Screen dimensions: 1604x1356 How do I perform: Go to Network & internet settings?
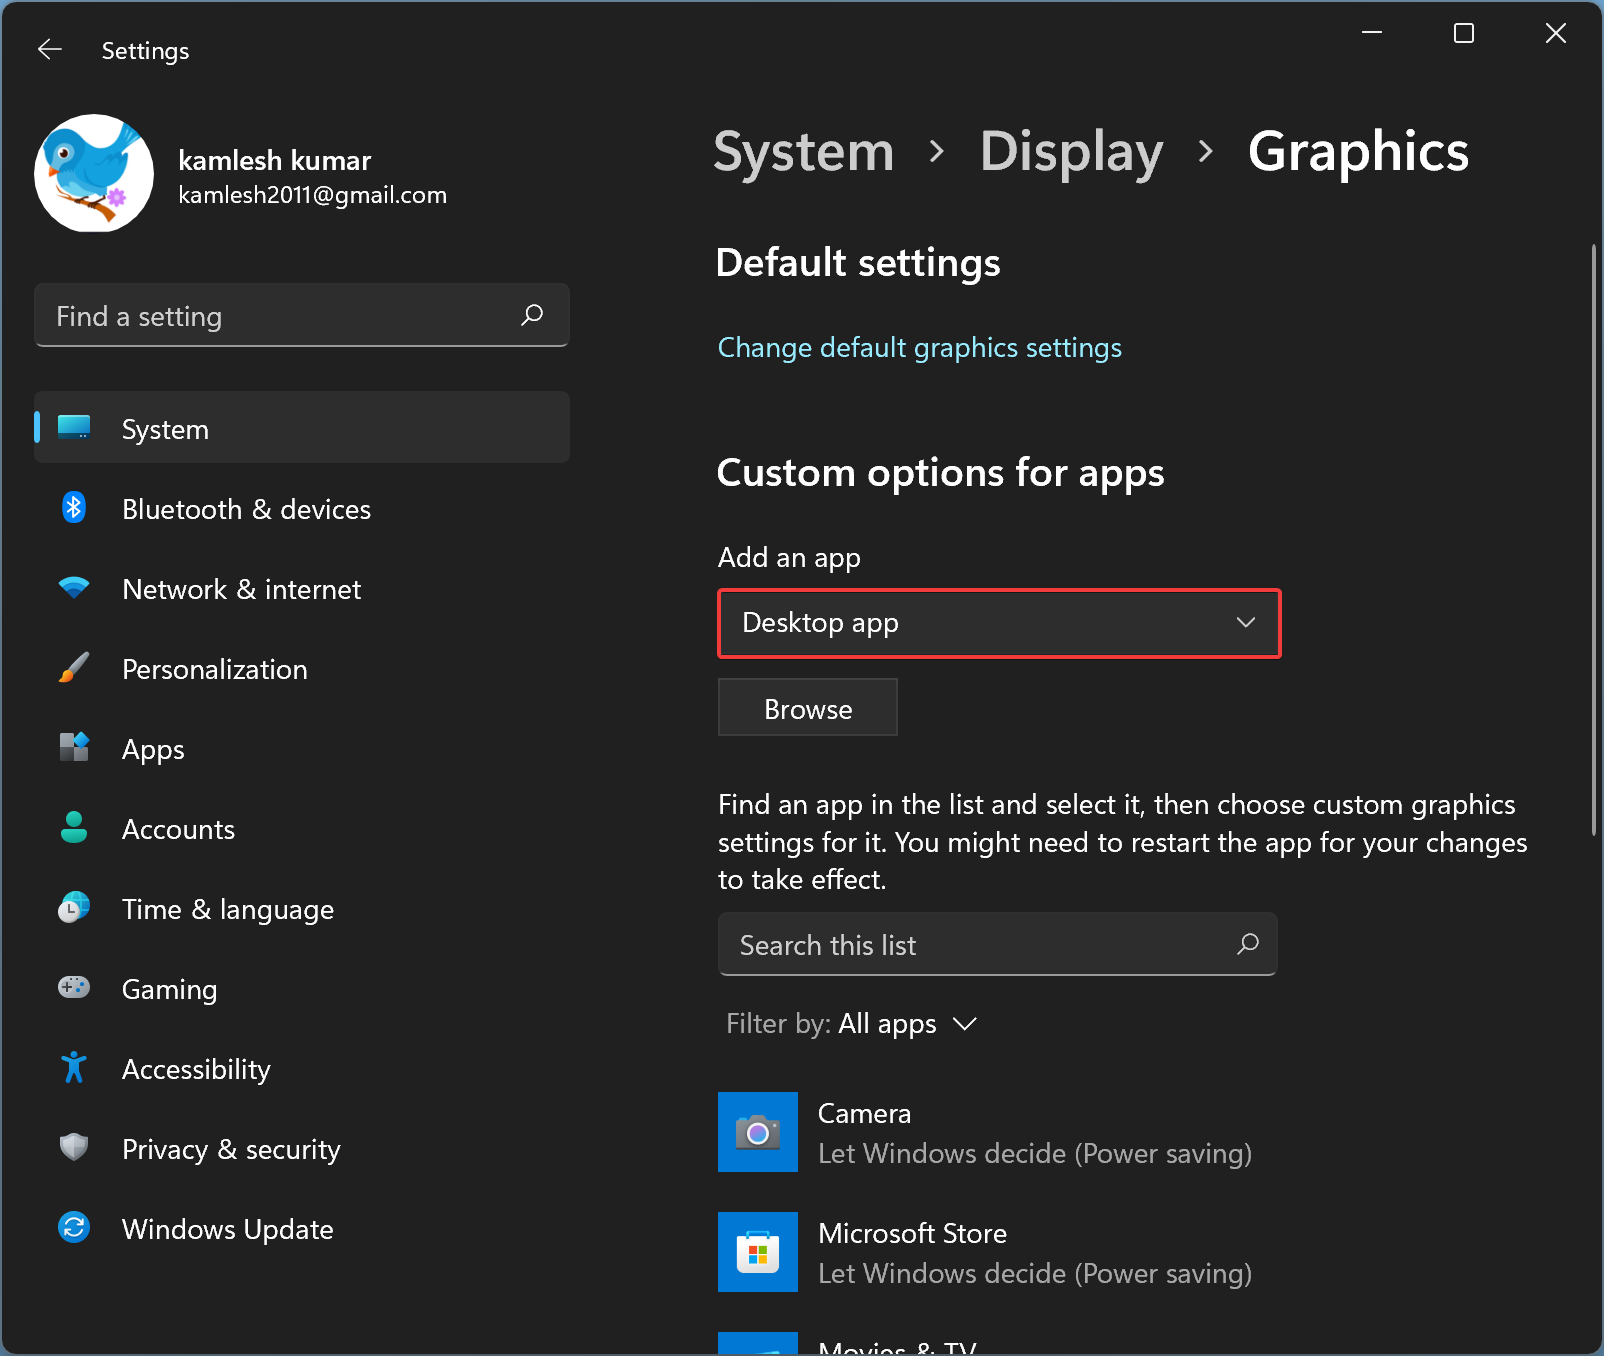(302, 589)
